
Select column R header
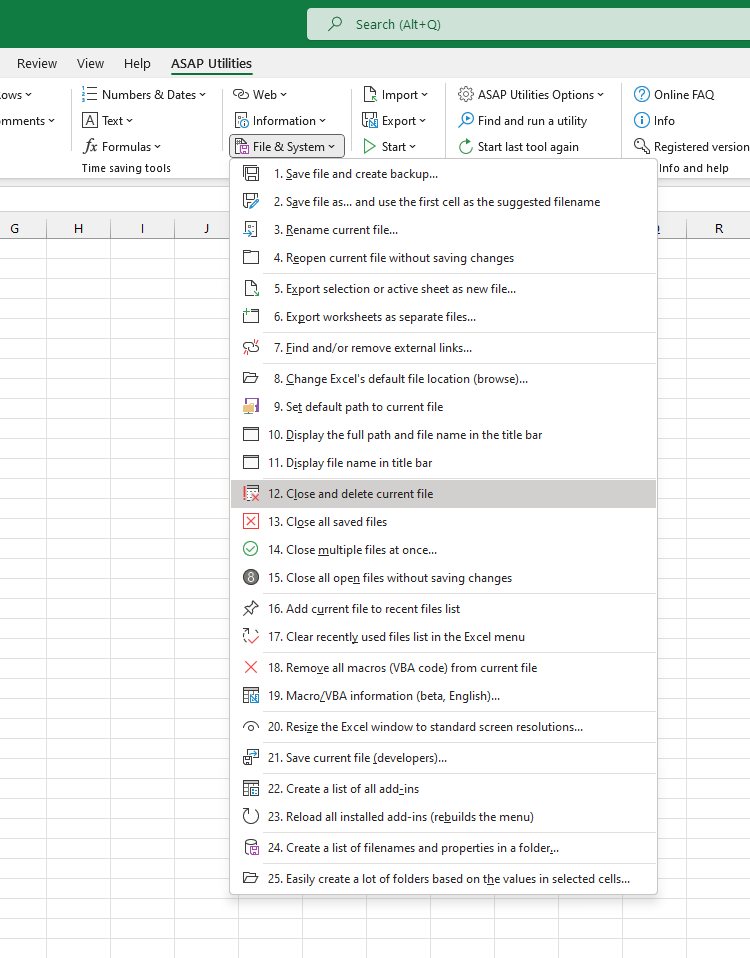(718, 229)
